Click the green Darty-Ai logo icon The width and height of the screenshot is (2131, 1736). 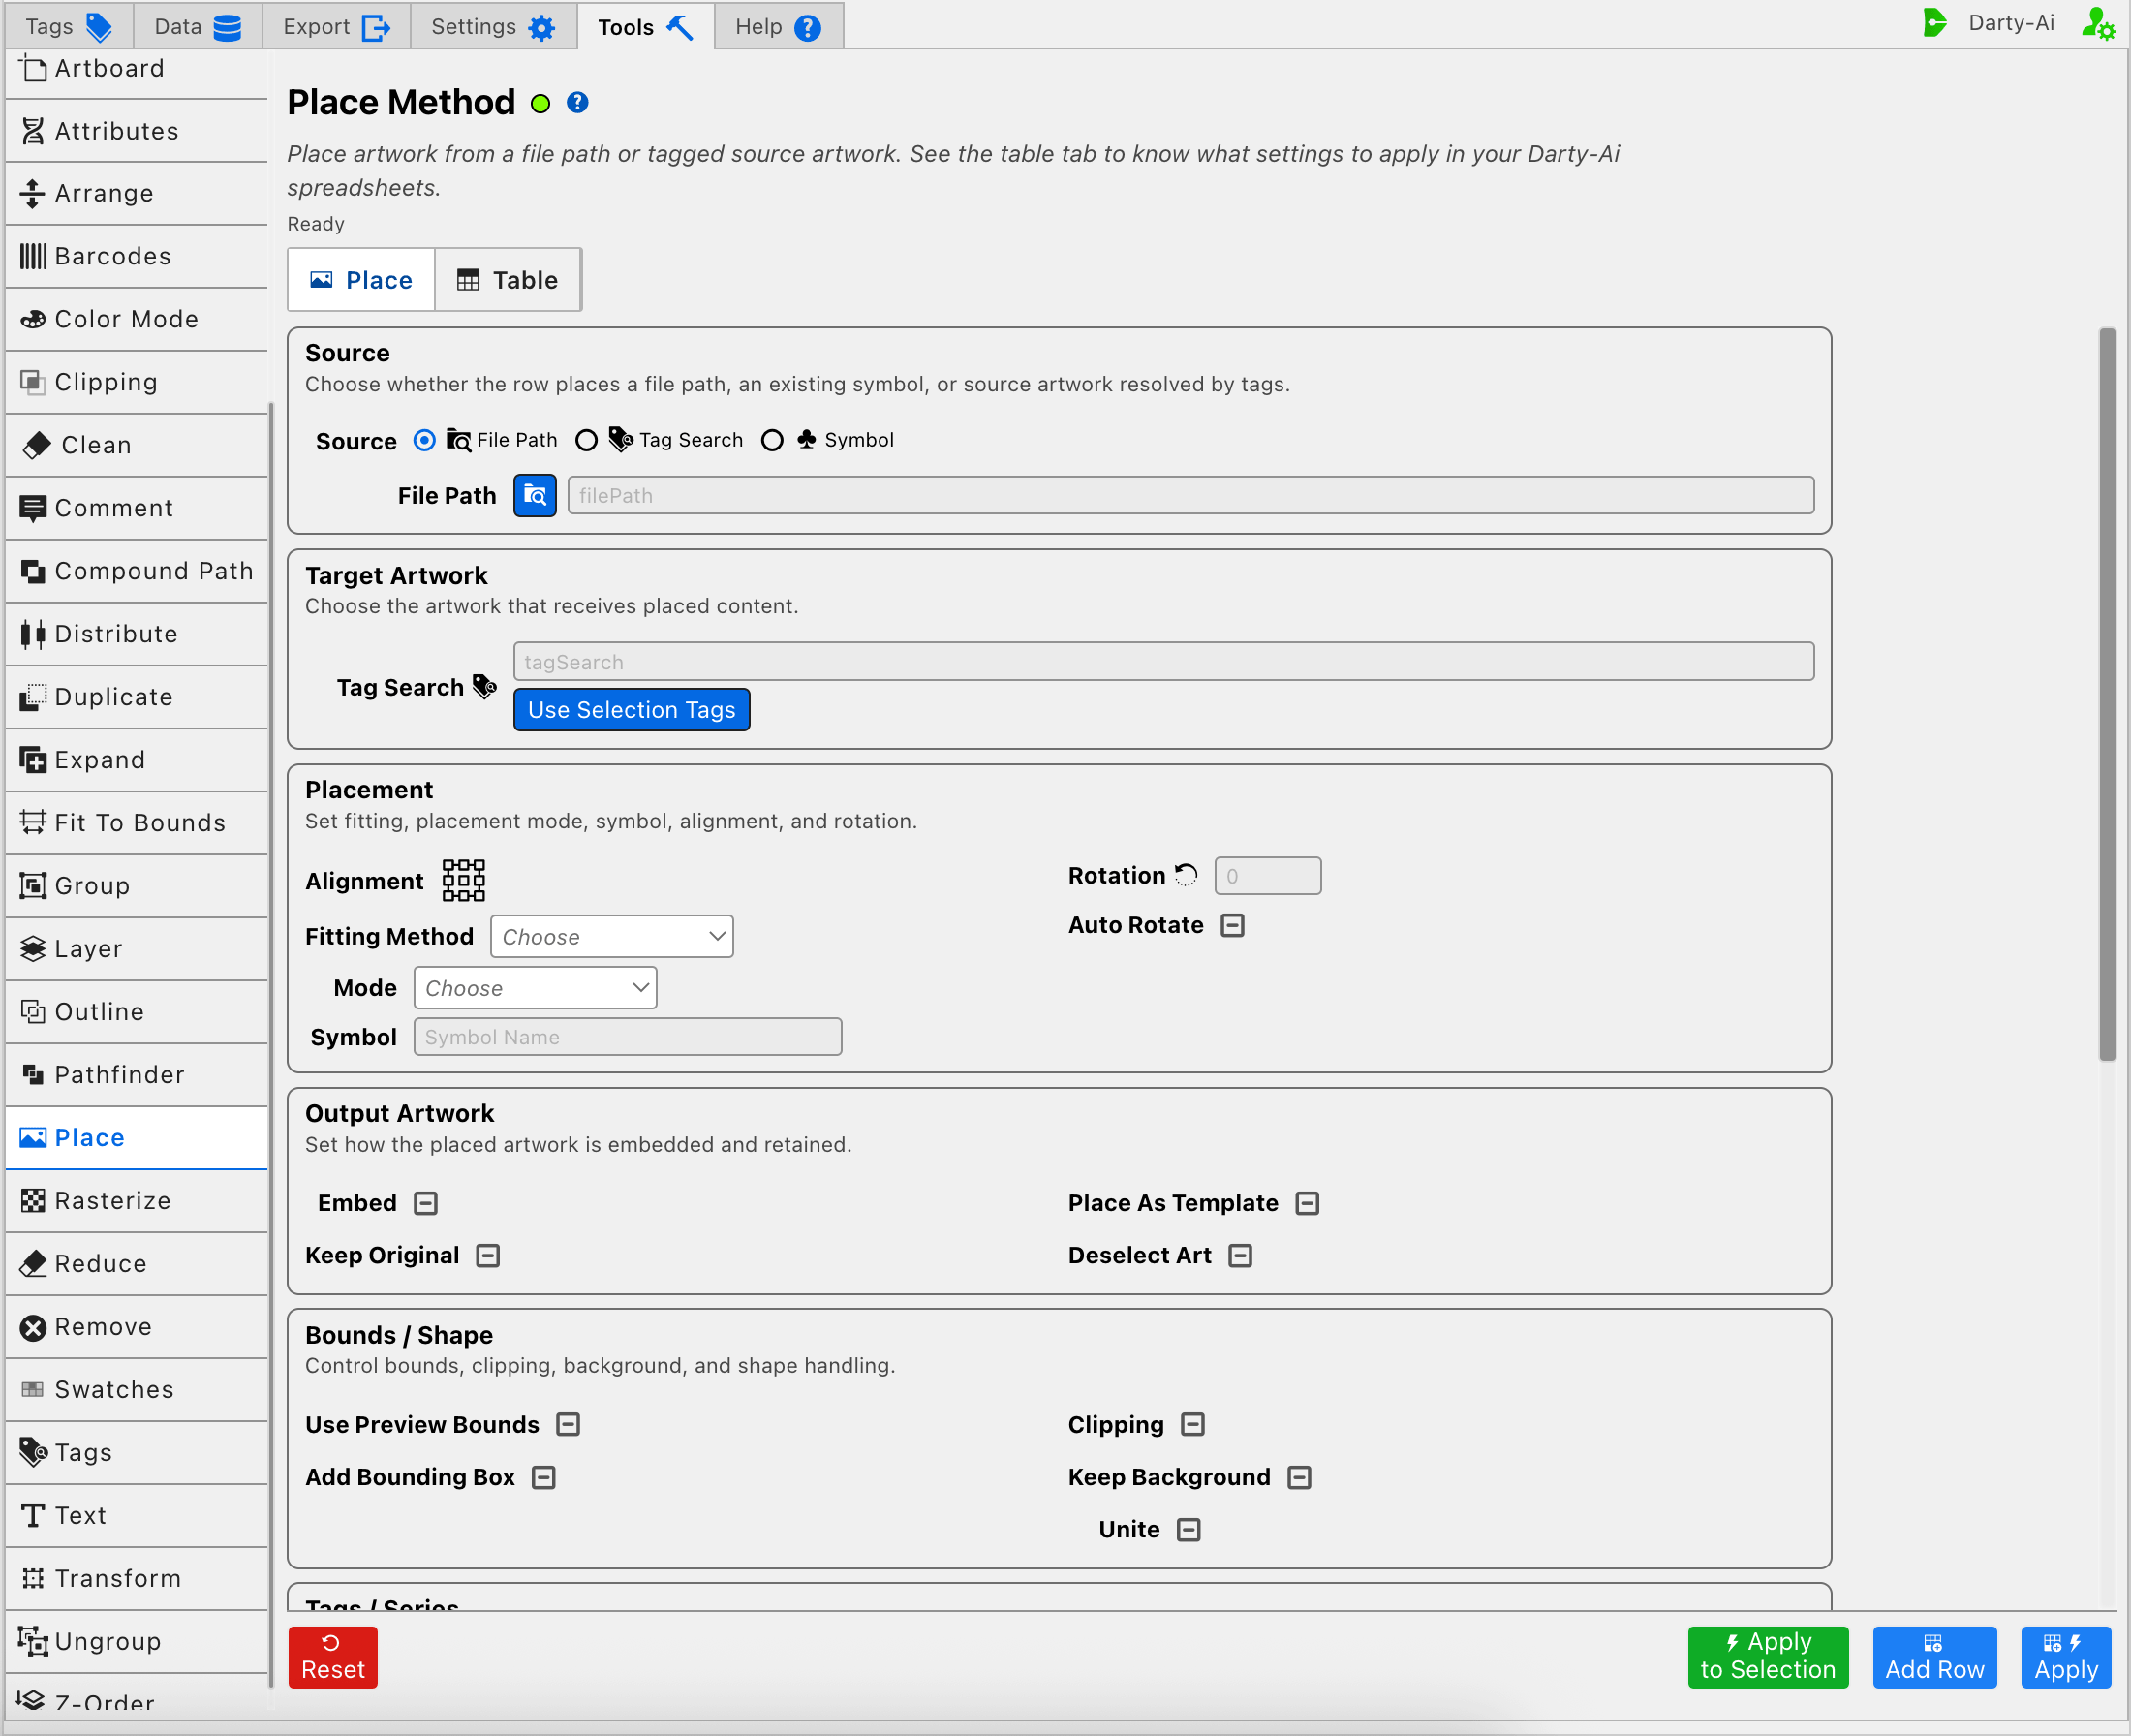(1935, 23)
